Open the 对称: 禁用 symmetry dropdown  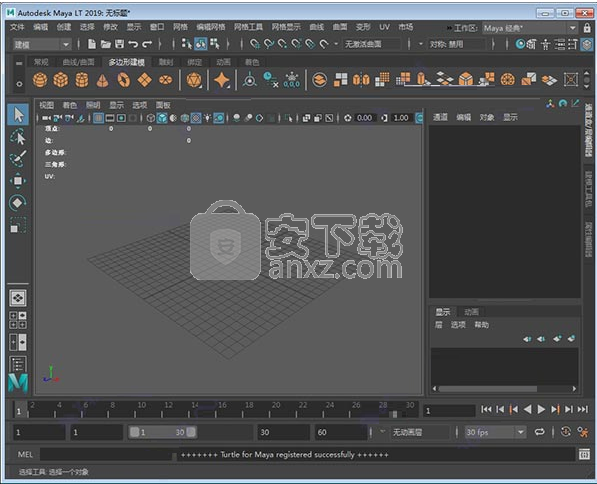click(457, 44)
